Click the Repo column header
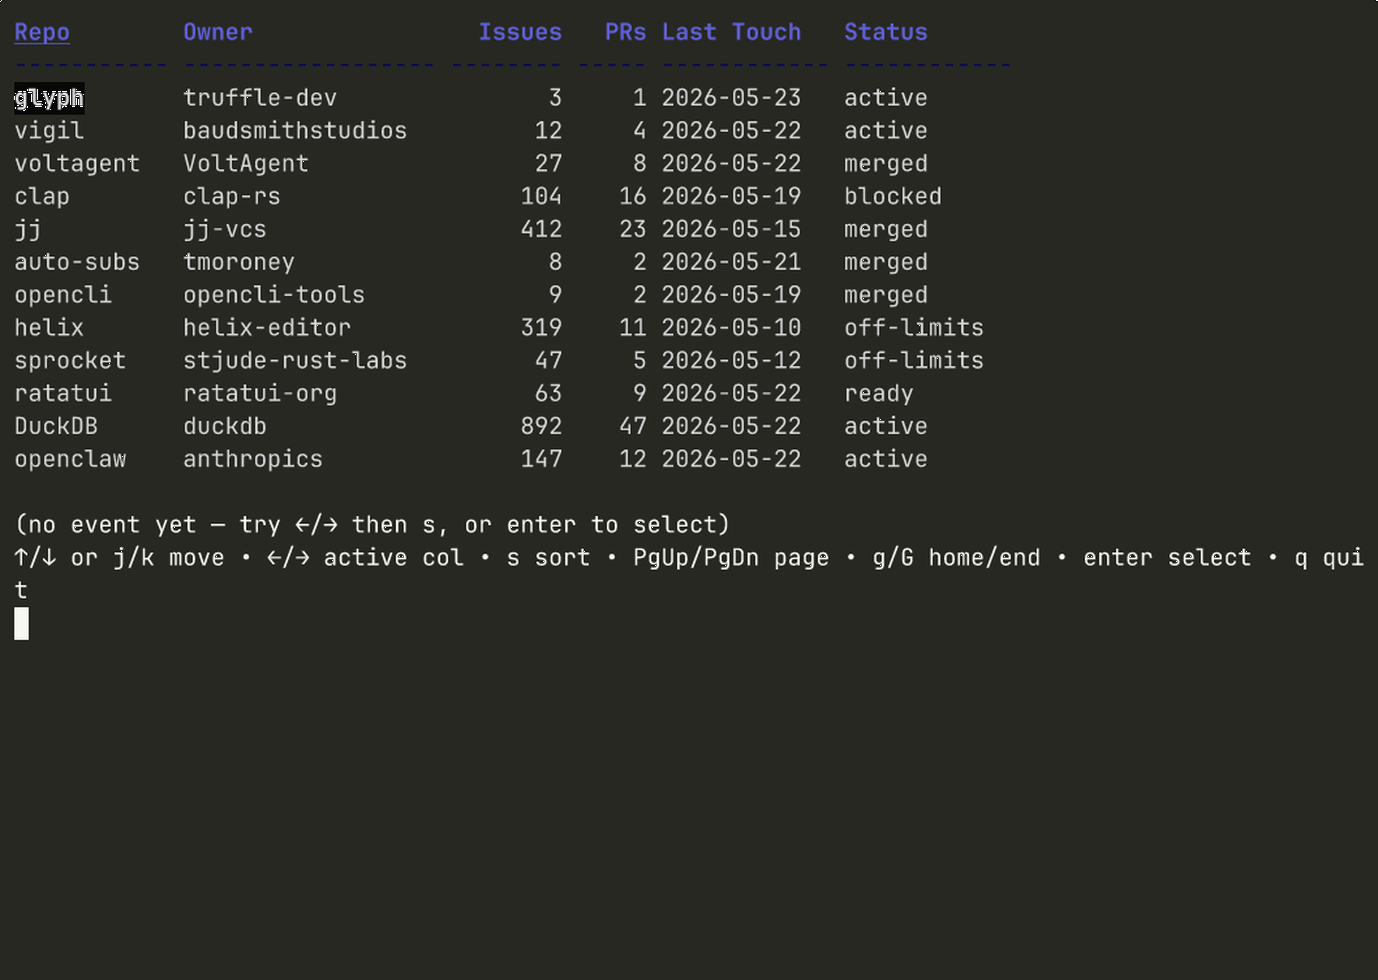Image resolution: width=1378 pixels, height=980 pixels. point(42,32)
